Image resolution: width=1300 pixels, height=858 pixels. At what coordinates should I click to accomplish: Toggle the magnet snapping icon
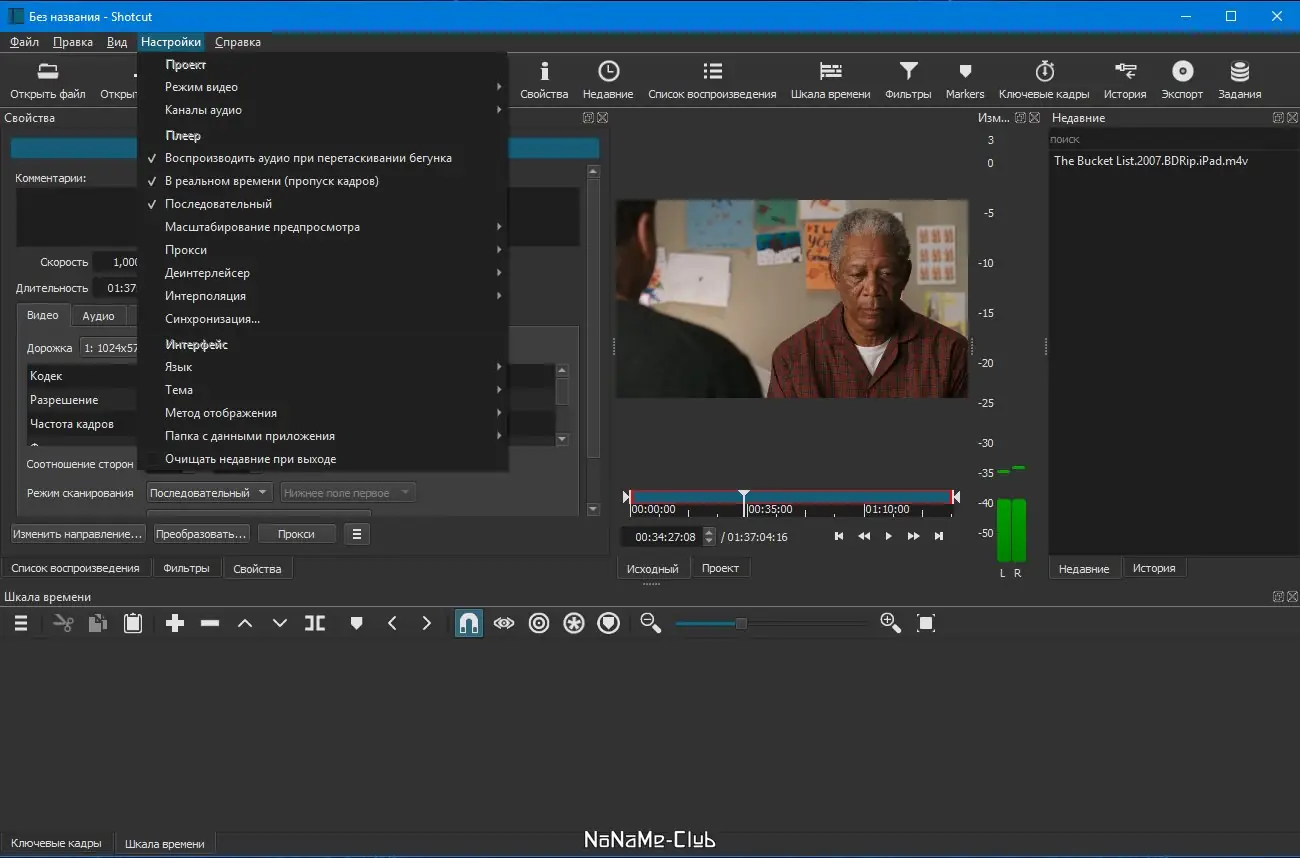(x=468, y=623)
